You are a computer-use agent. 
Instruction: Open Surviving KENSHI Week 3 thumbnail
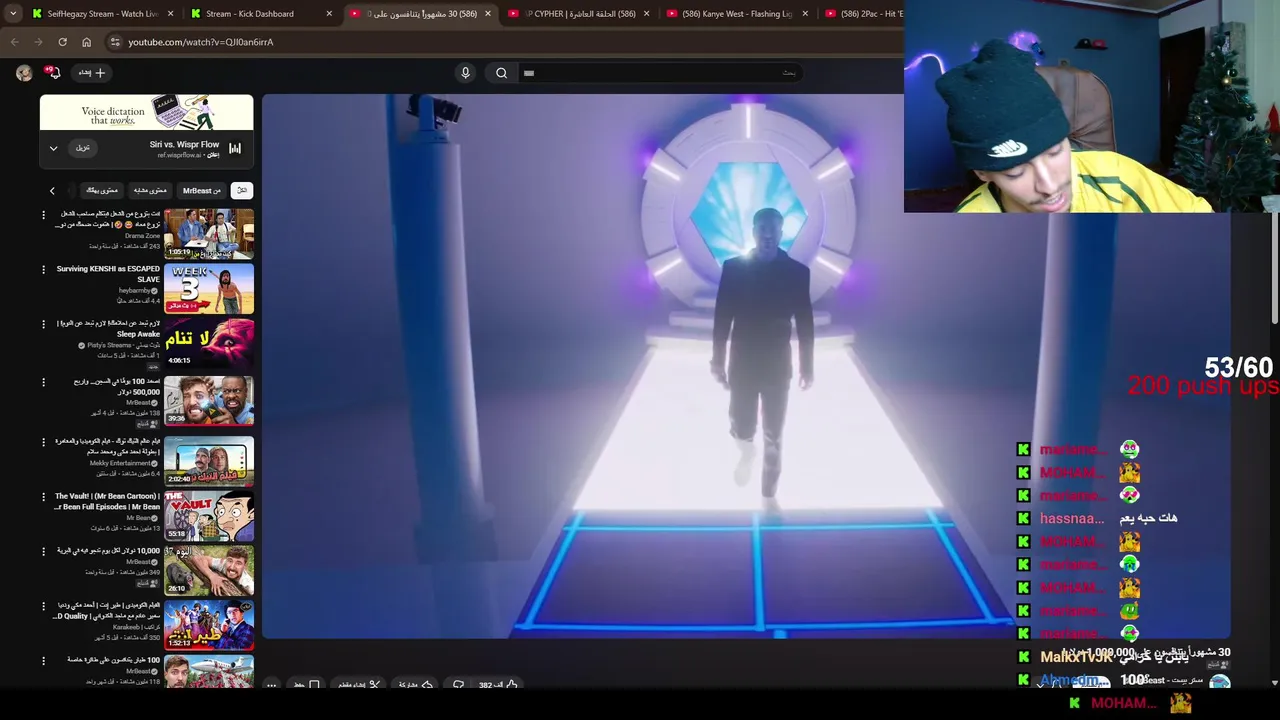tap(209, 288)
